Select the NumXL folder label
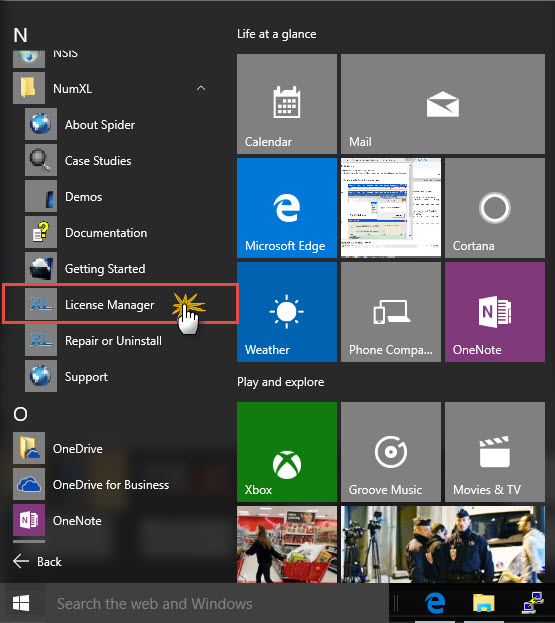The width and height of the screenshot is (555, 623). 72,88
